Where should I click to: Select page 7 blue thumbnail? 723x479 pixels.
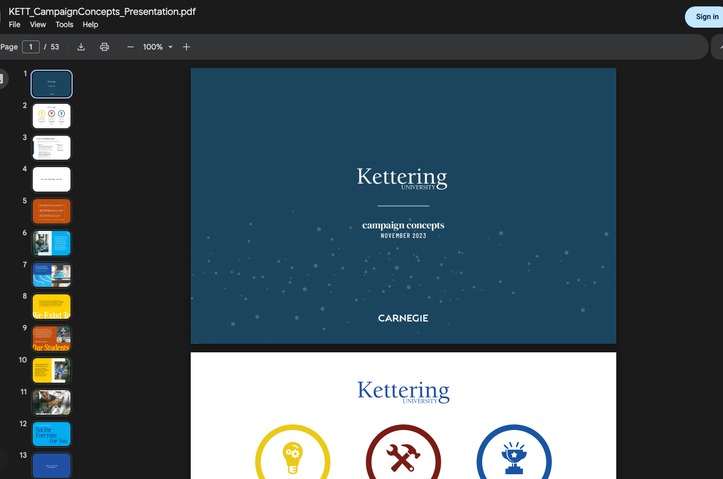[52, 275]
